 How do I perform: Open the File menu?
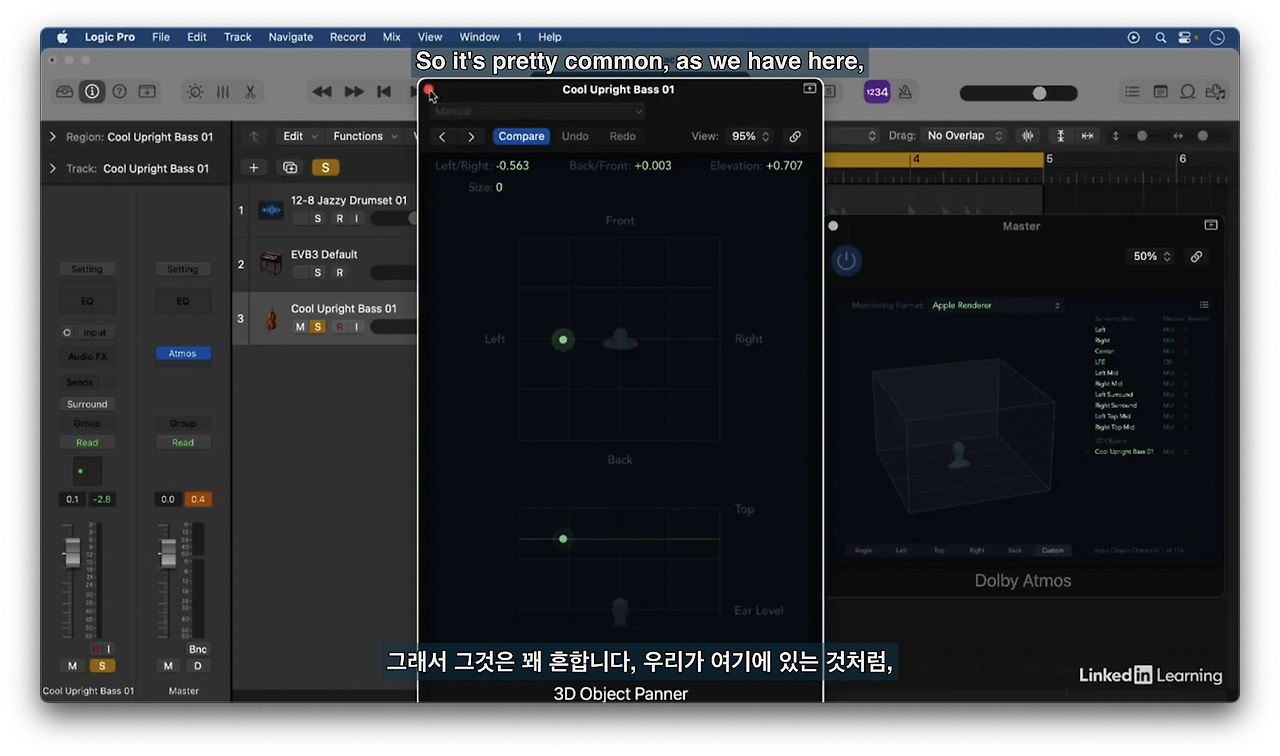click(161, 37)
